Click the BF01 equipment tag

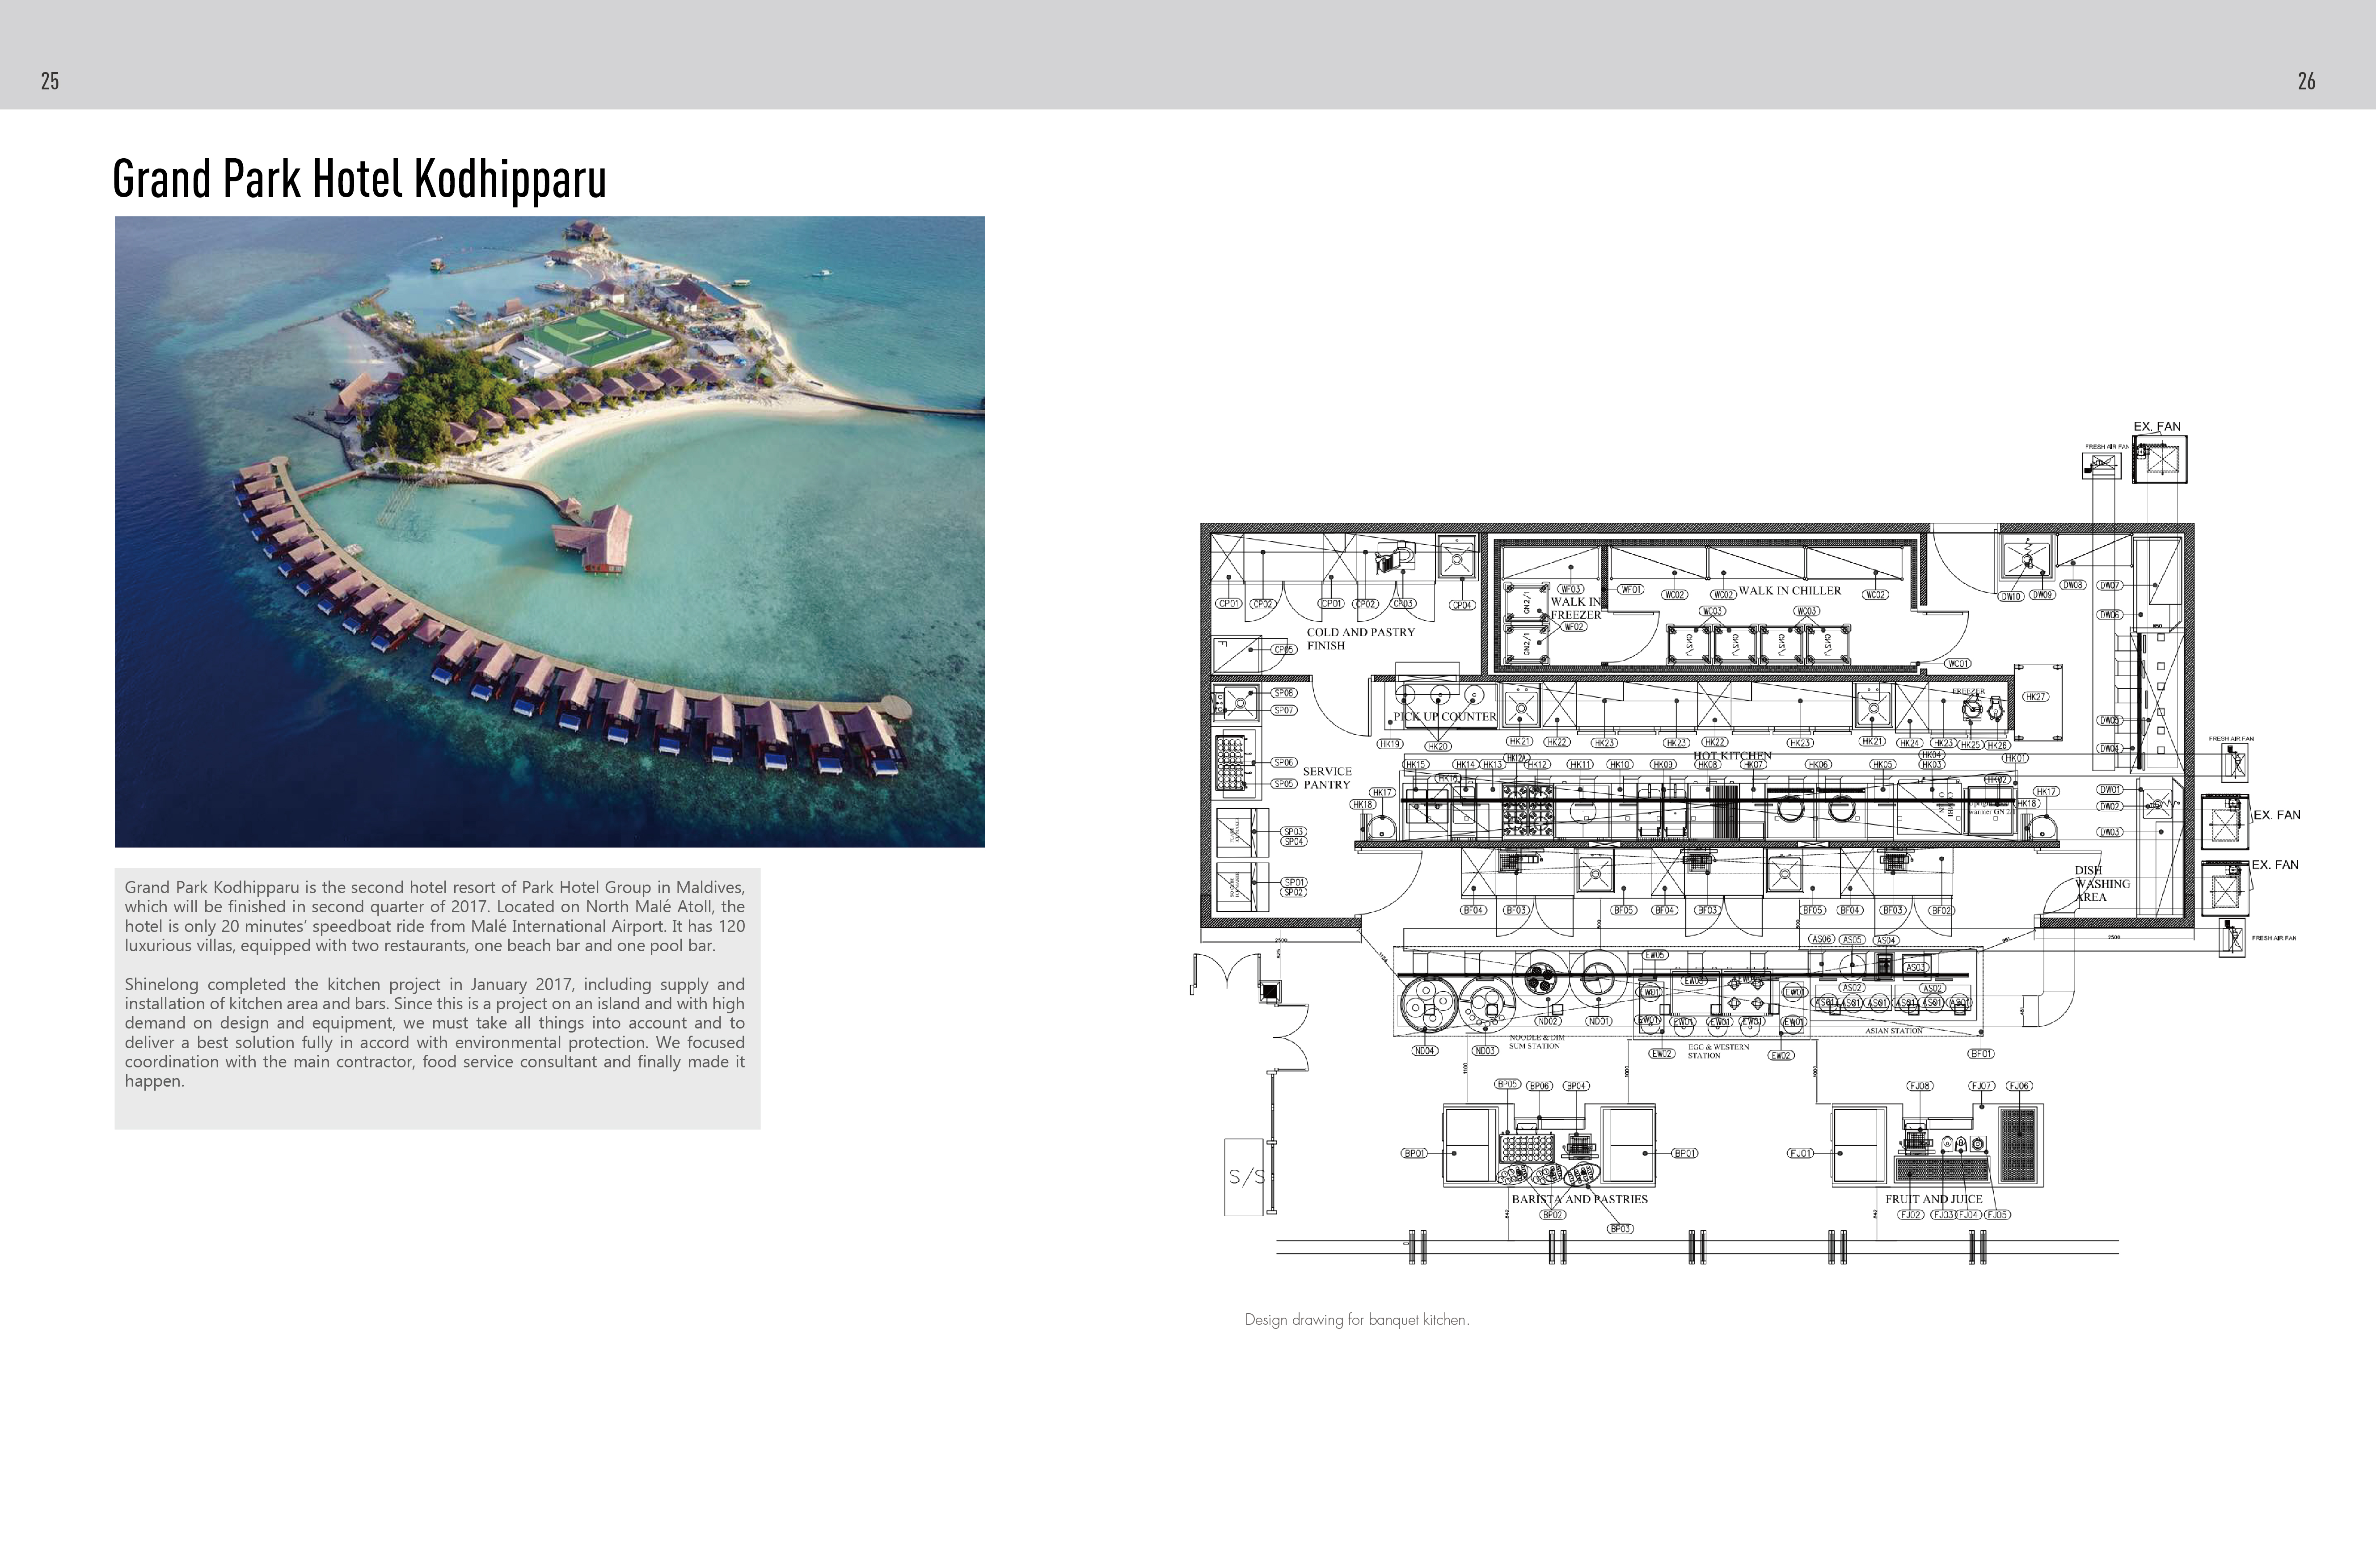[x=1981, y=1053]
